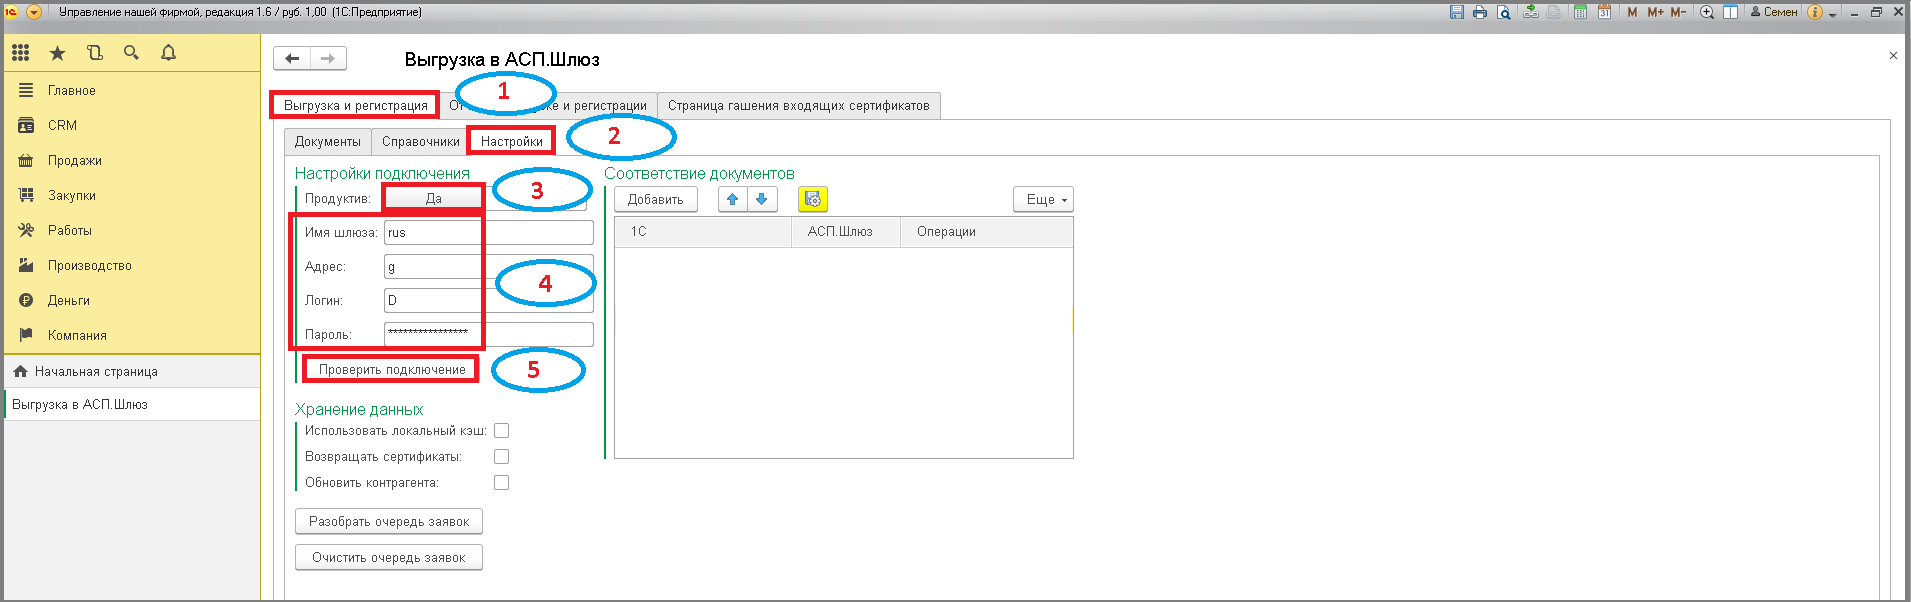The width and height of the screenshot is (1911, 602).
Task: Click the M+ memory add button
Action: click(1655, 12)
